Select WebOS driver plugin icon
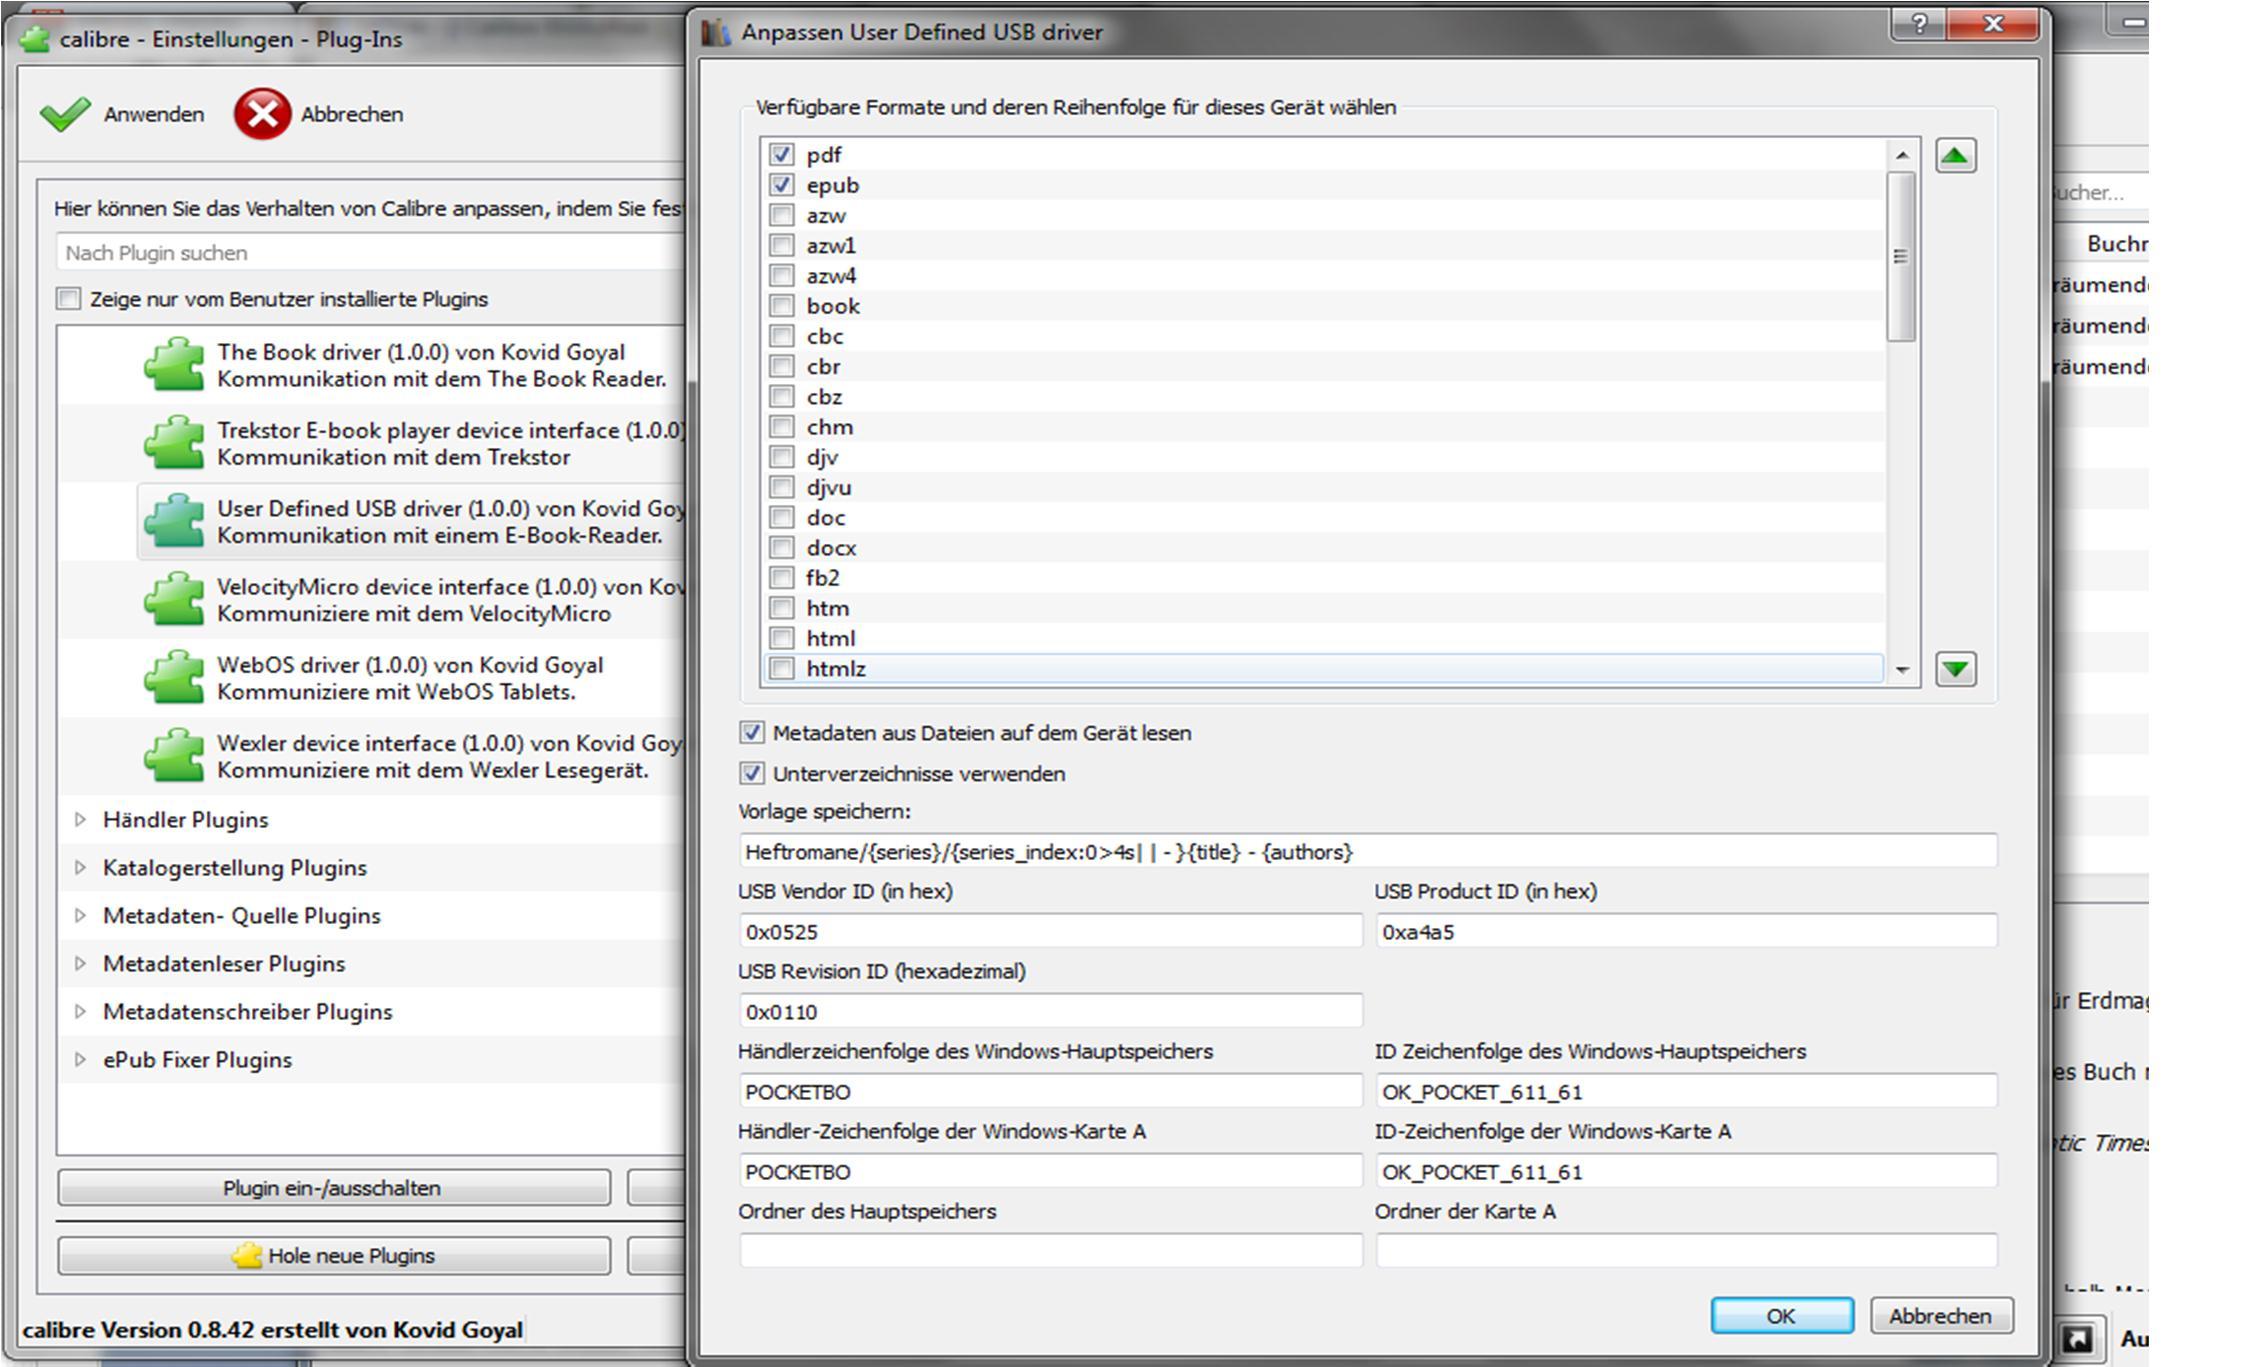The width and height of the screenshot is (2263, 1367). (174, 678)
